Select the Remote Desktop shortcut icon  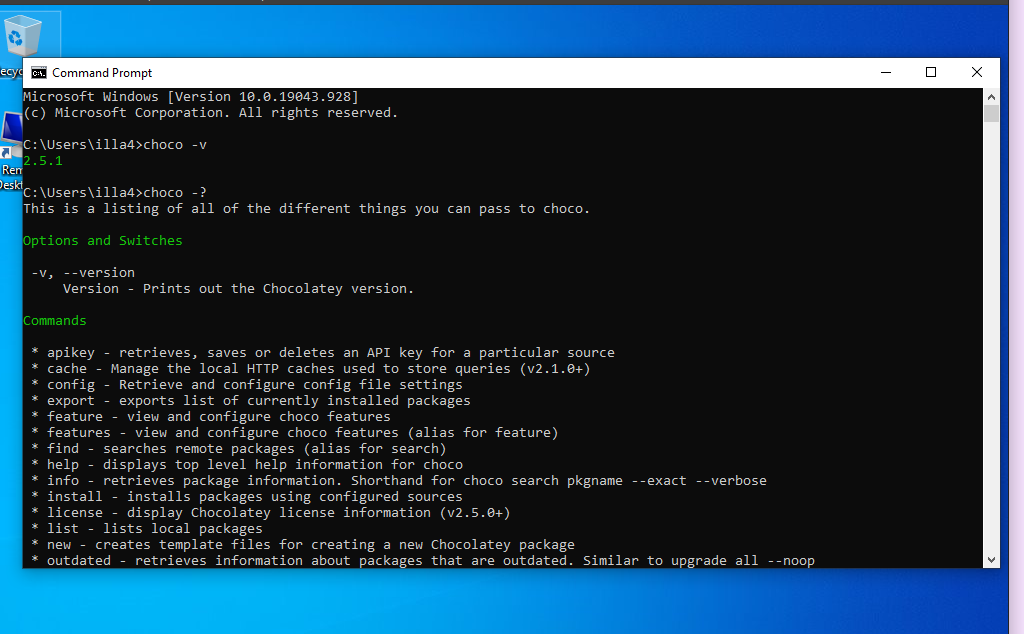click(x=11, y=135)
